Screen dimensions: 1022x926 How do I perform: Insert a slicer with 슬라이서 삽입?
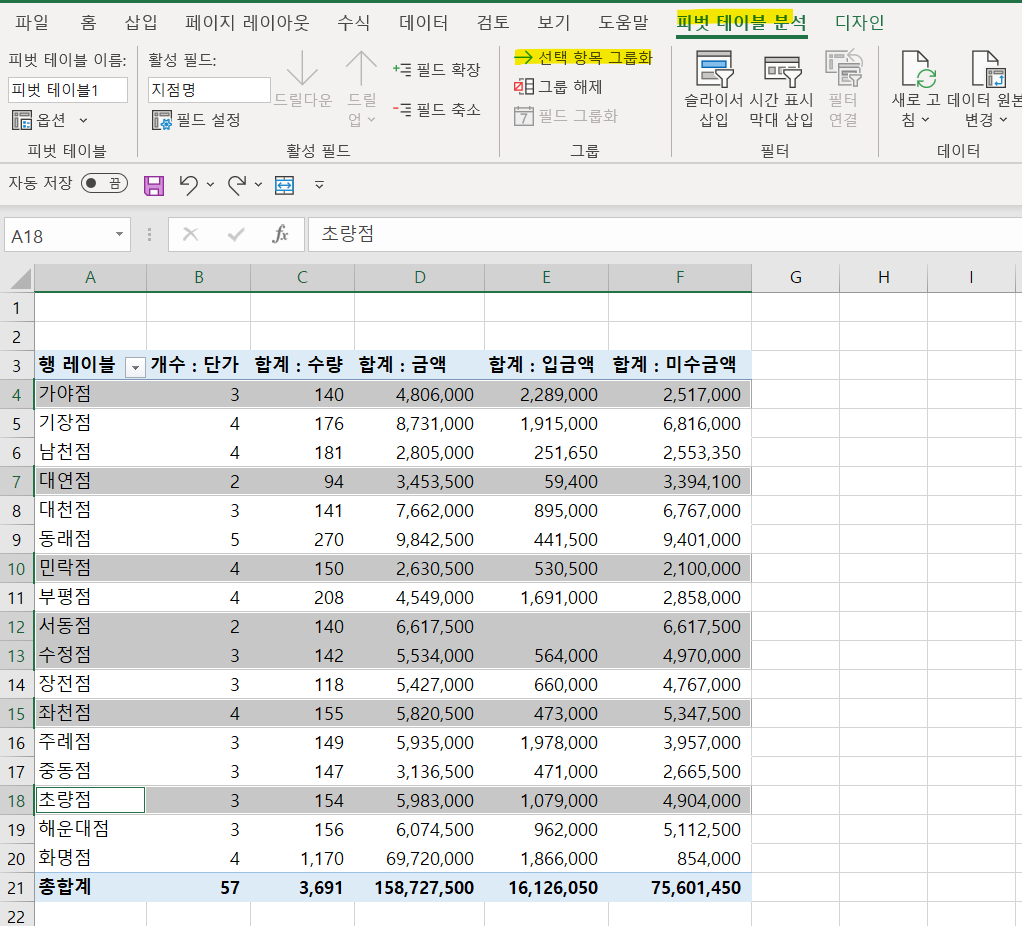(x=714, y=89)
